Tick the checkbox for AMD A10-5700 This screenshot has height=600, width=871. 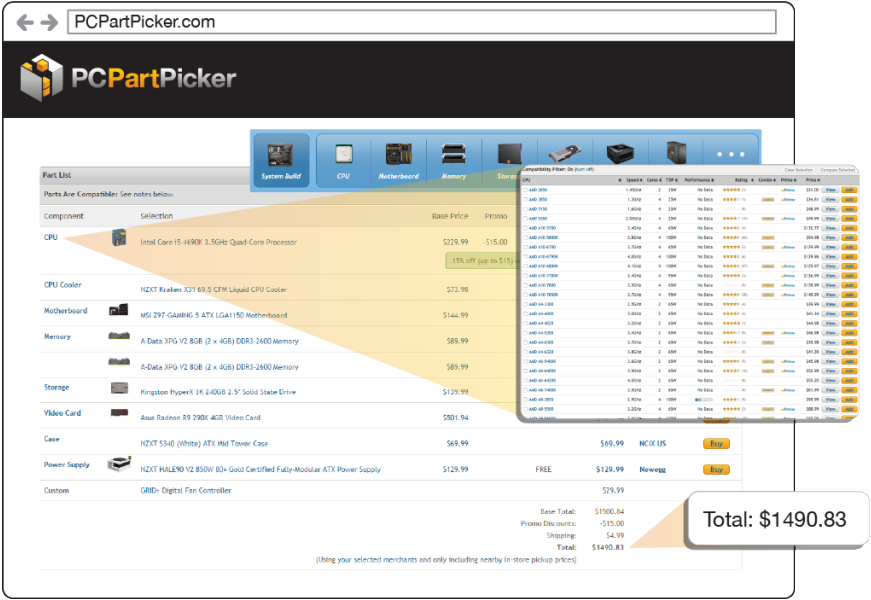[x=526, y=228]
